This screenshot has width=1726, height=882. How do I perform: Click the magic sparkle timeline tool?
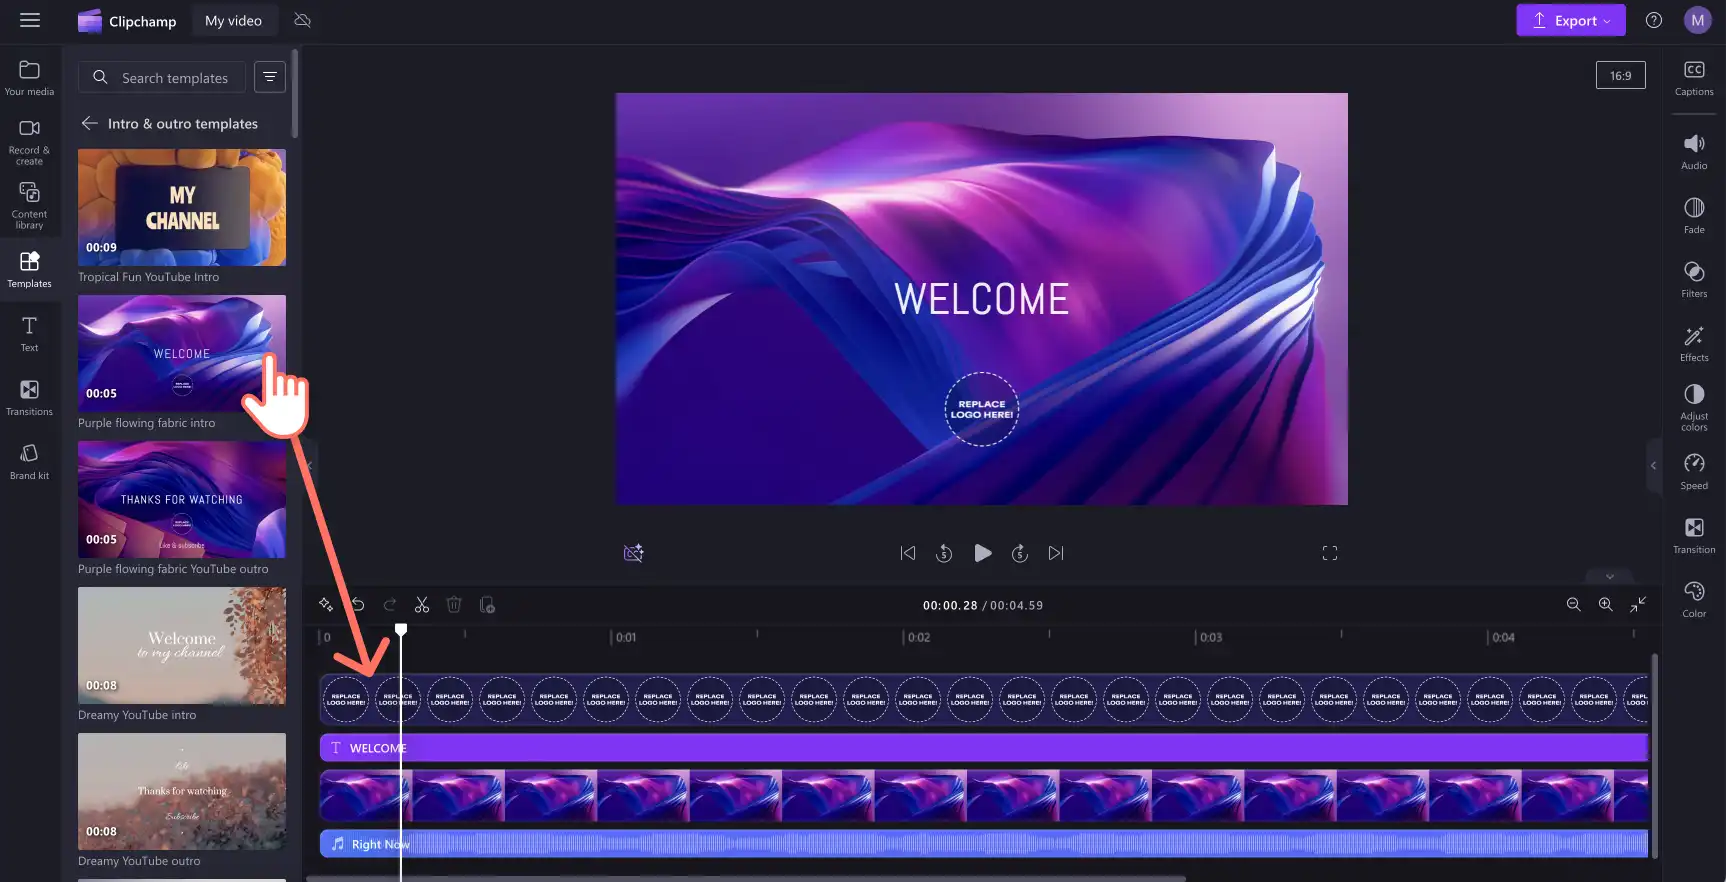[x=326, y=604]
